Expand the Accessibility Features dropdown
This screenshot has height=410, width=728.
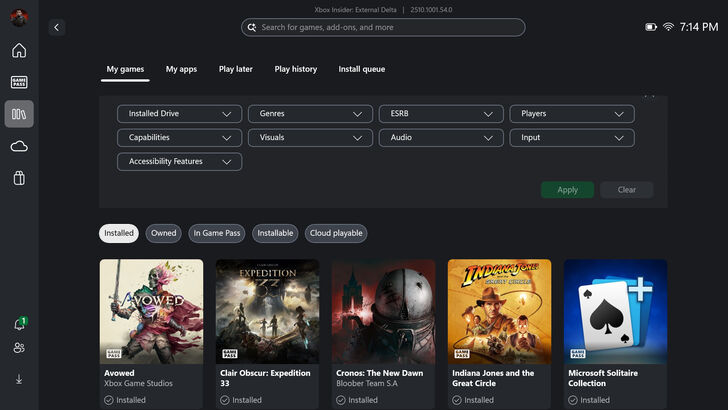(179, 162)
